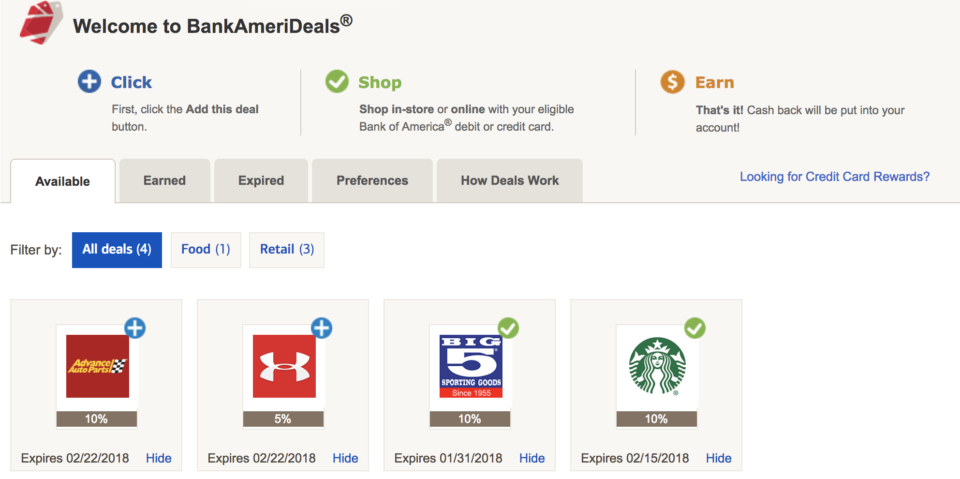Open the Under Armour logo thumbnail
960x479 pixels.
pos(284,366)
